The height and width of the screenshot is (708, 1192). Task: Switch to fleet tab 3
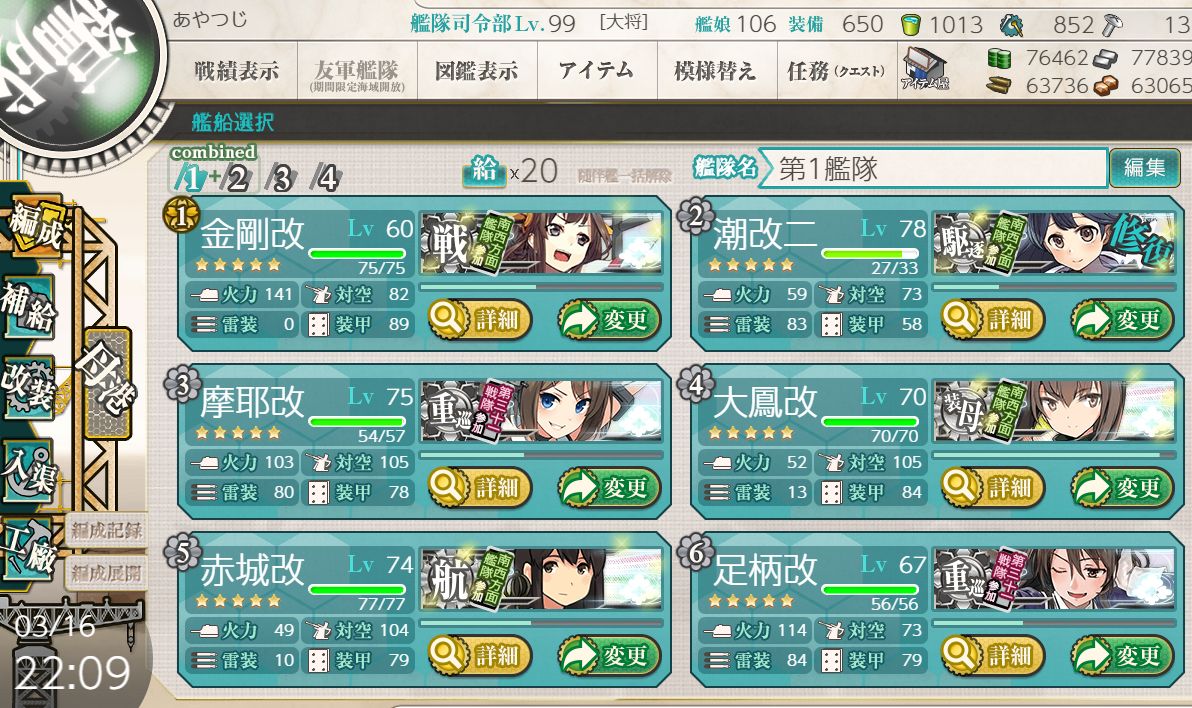[x=282, y=179]
